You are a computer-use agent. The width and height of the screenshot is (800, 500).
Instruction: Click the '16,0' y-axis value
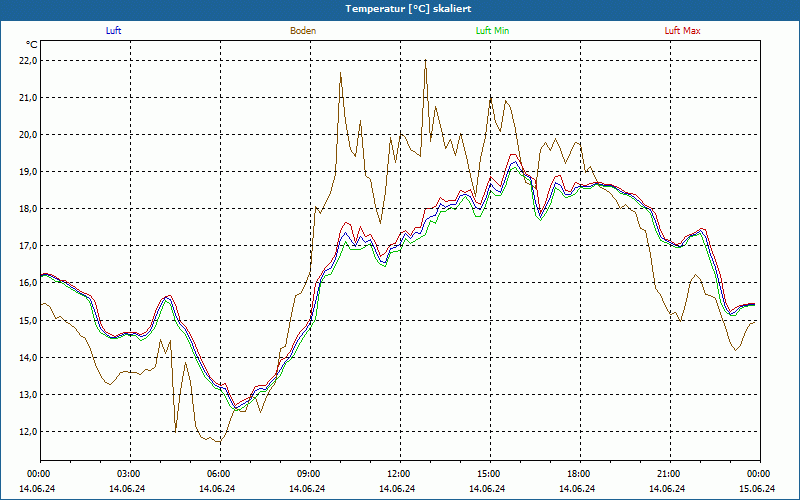point(28,283)
